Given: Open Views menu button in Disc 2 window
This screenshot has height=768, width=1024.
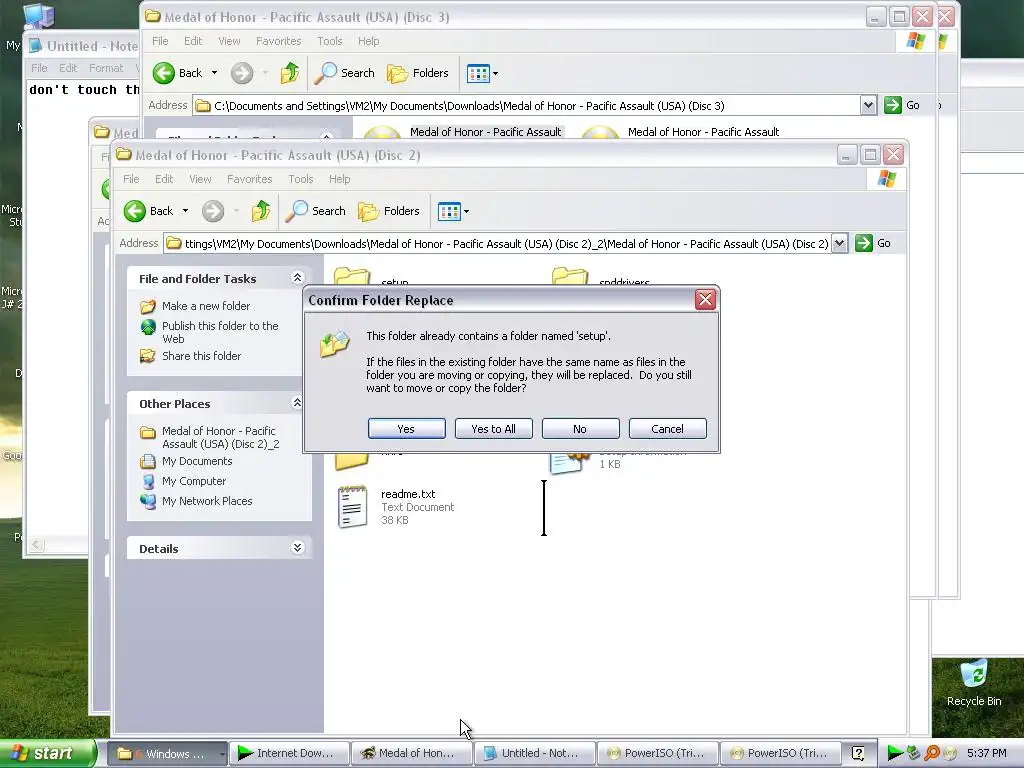Looking at the screenshot, I should (x=453, y=211).
